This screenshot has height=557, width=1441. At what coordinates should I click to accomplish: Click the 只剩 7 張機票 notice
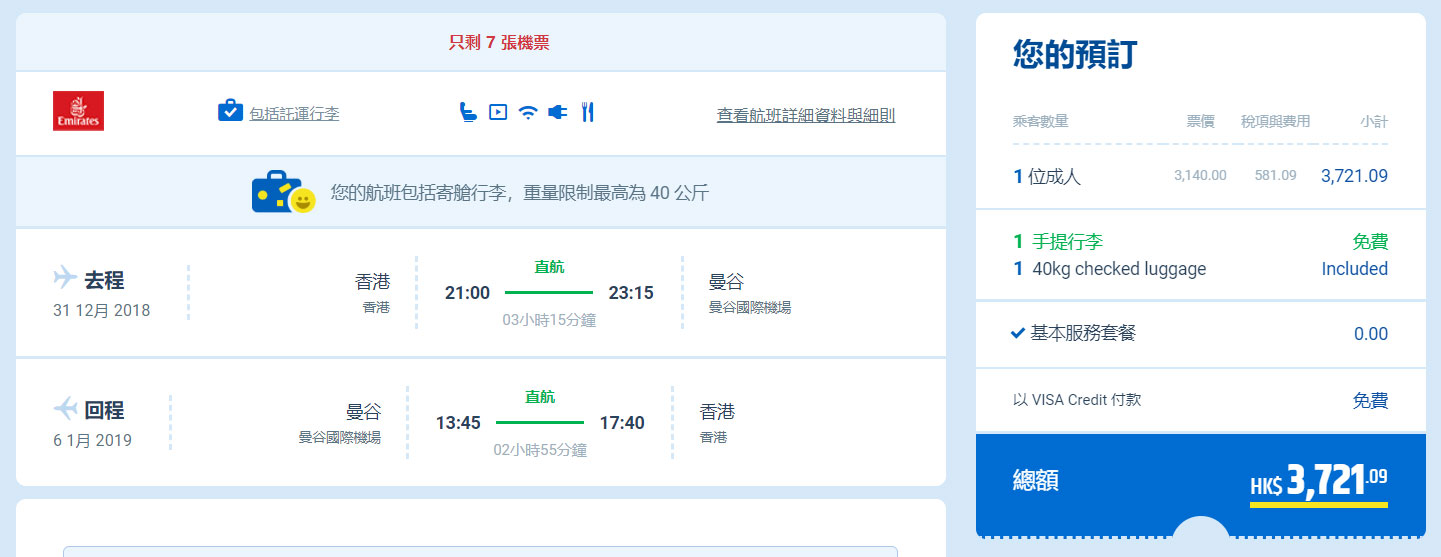tap(499, 43)
